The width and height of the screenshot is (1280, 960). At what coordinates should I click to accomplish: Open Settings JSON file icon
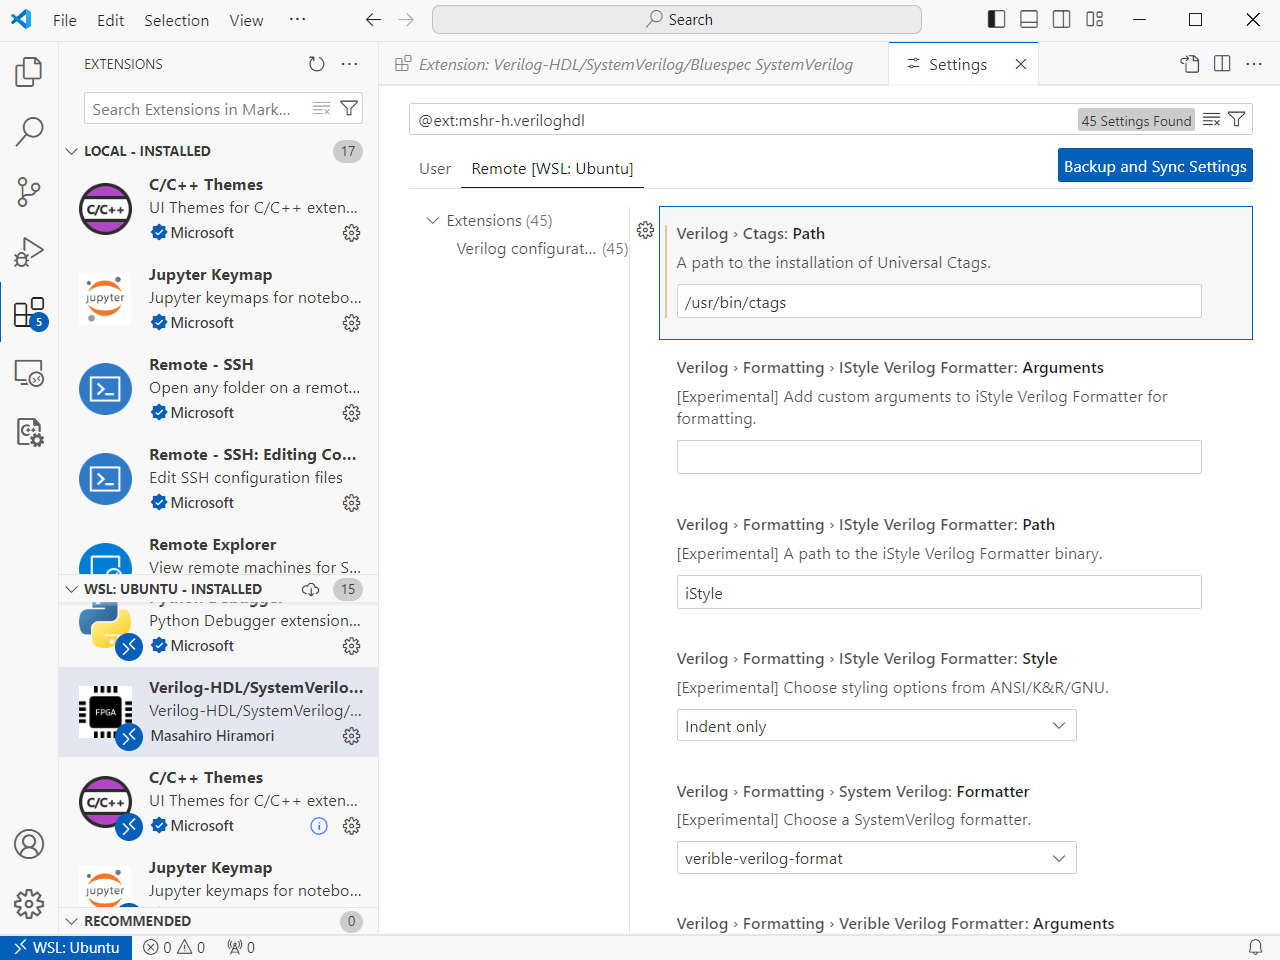1190,64
